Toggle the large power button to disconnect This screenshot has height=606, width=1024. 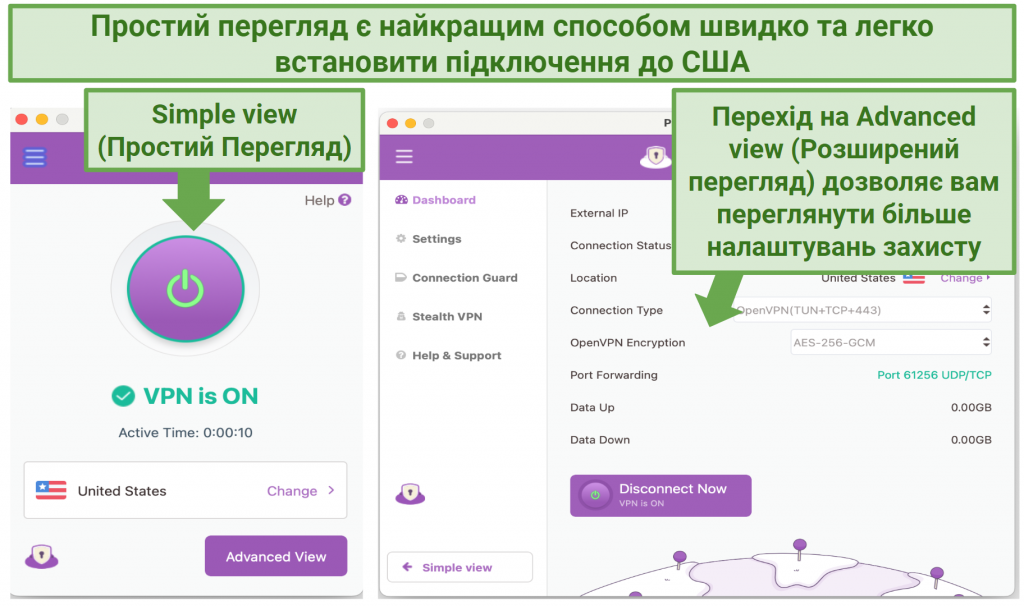[185, 287]
